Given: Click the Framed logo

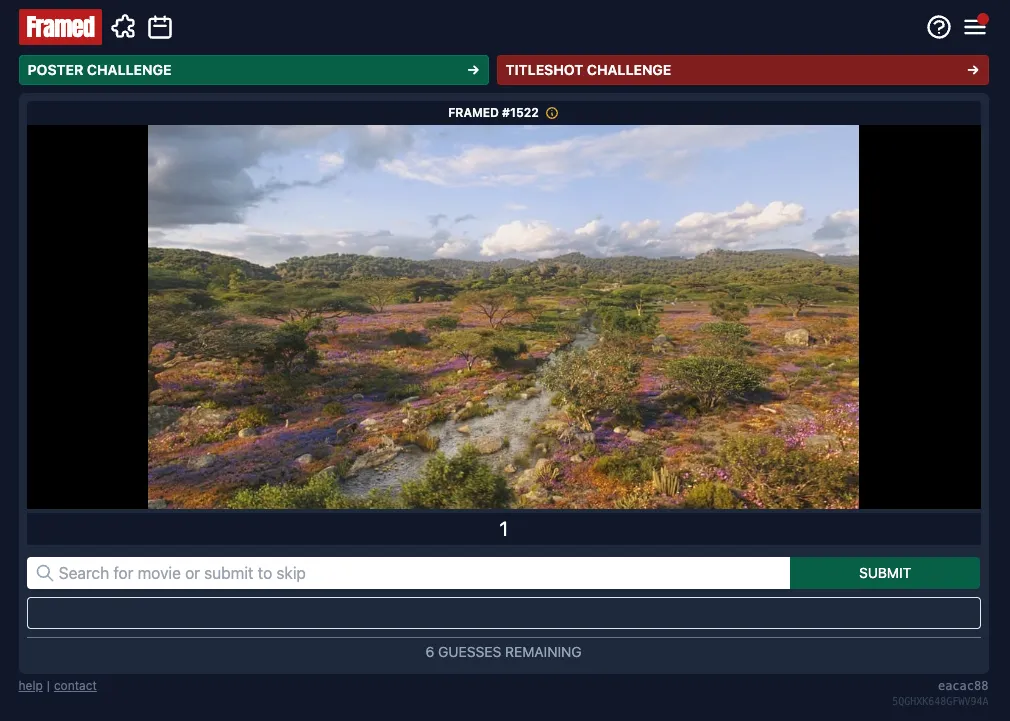Looking at the screenshot, I should (x=61, y=27).
